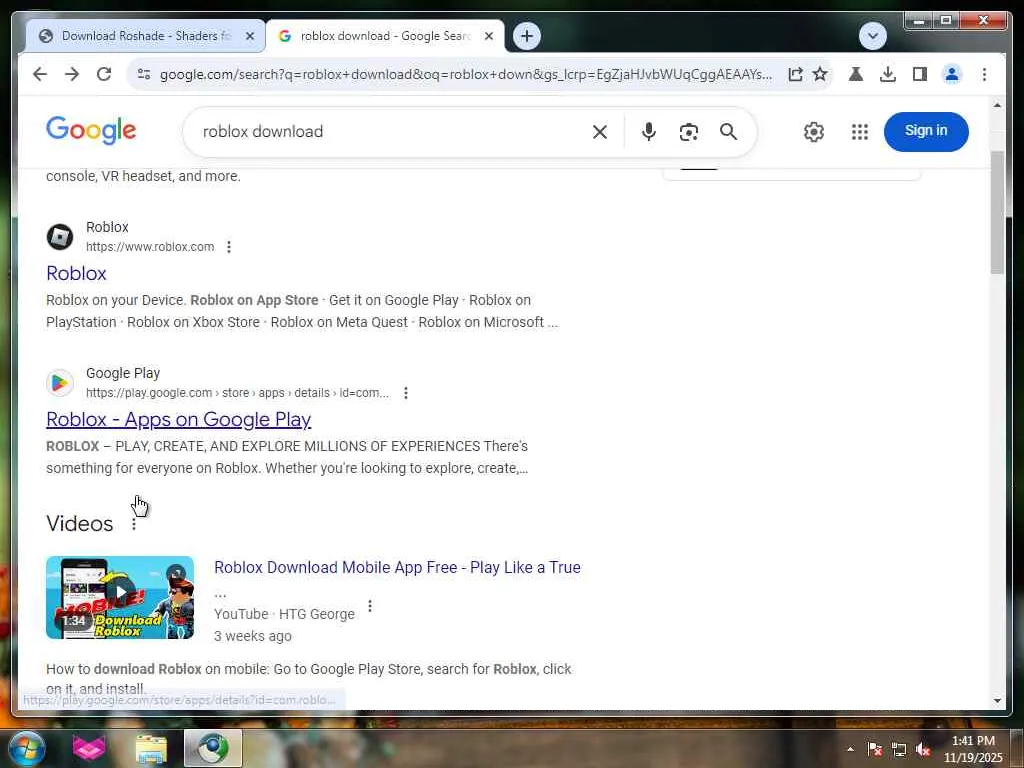Open the taskbar clock and date
This screenshot has height=768, width=1024.
coord(973,749)
